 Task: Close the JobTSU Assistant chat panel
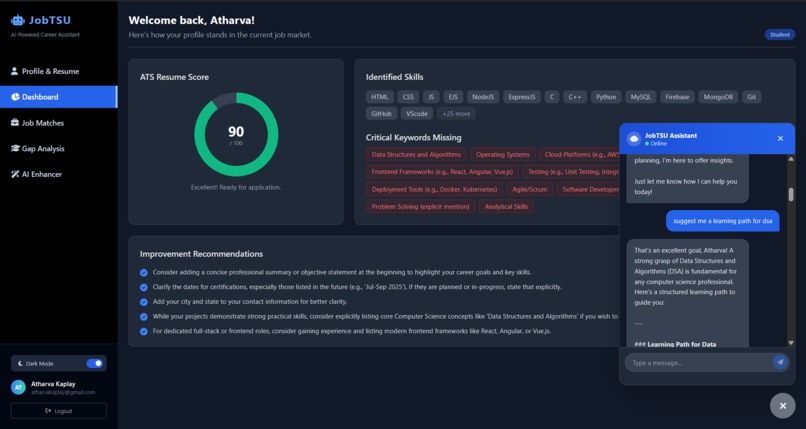[780, 138]
